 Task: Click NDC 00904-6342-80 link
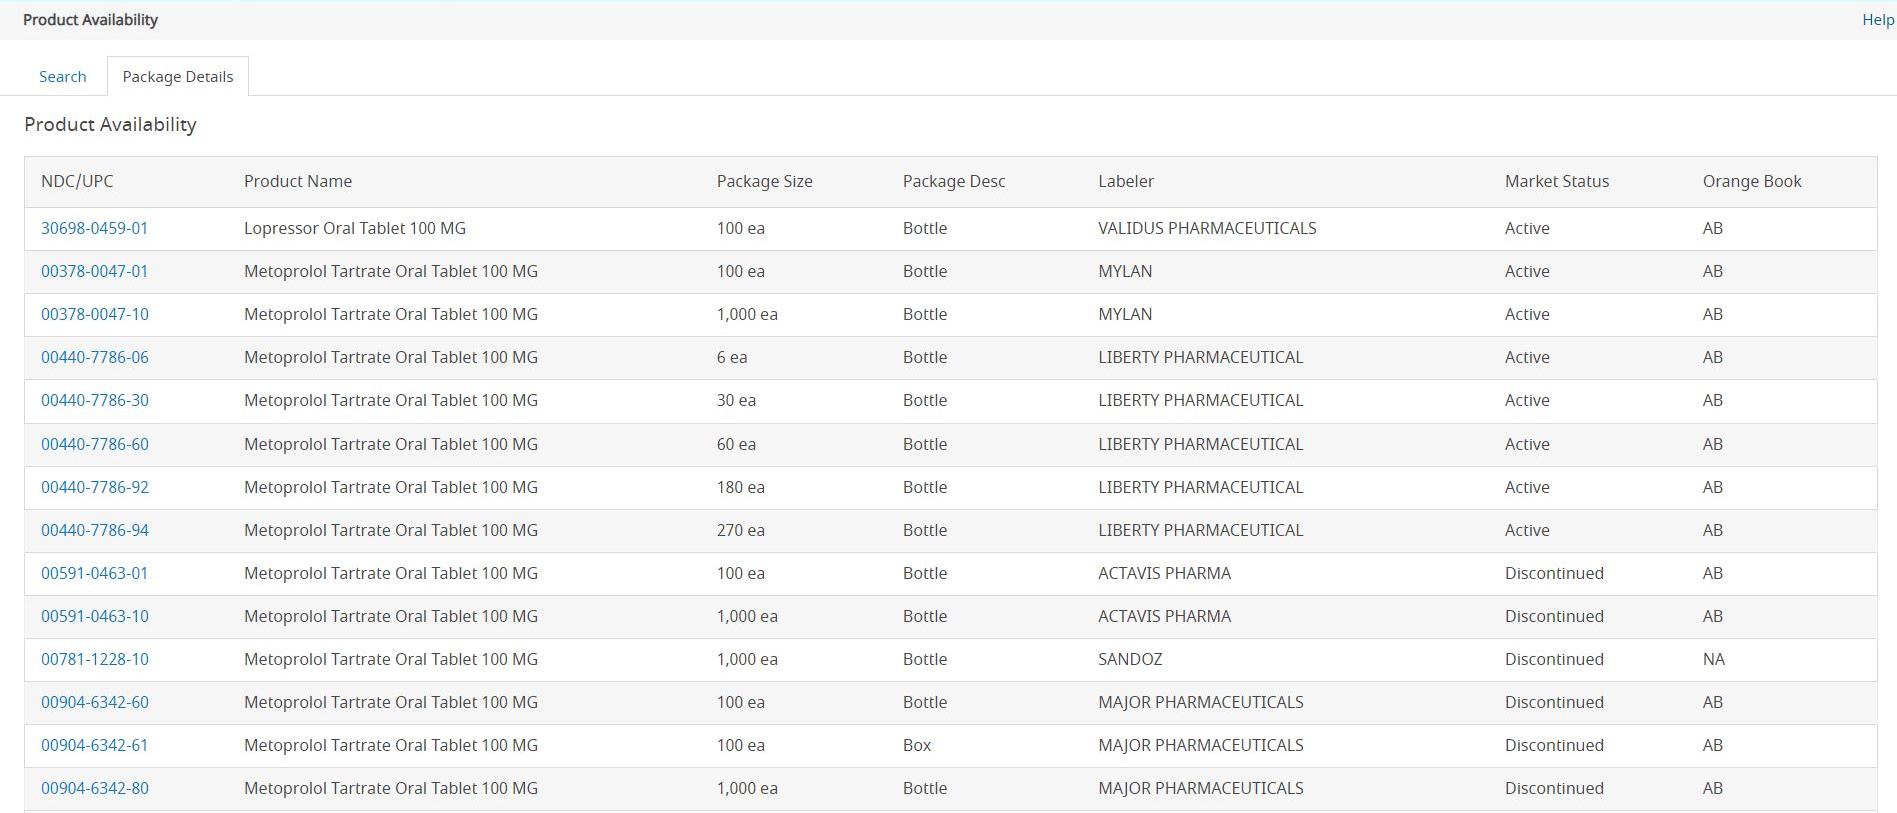pyautogui.click(x=94, y=788)
